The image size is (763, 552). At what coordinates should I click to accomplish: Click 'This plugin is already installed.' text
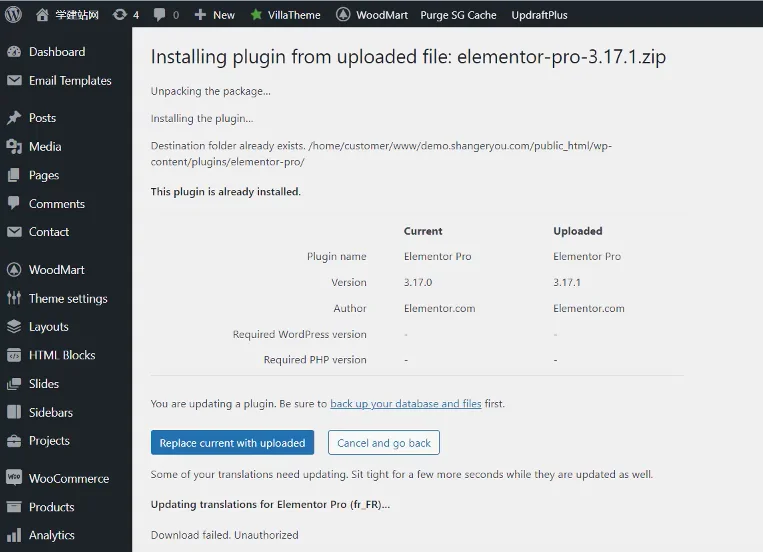click(225, 192)
